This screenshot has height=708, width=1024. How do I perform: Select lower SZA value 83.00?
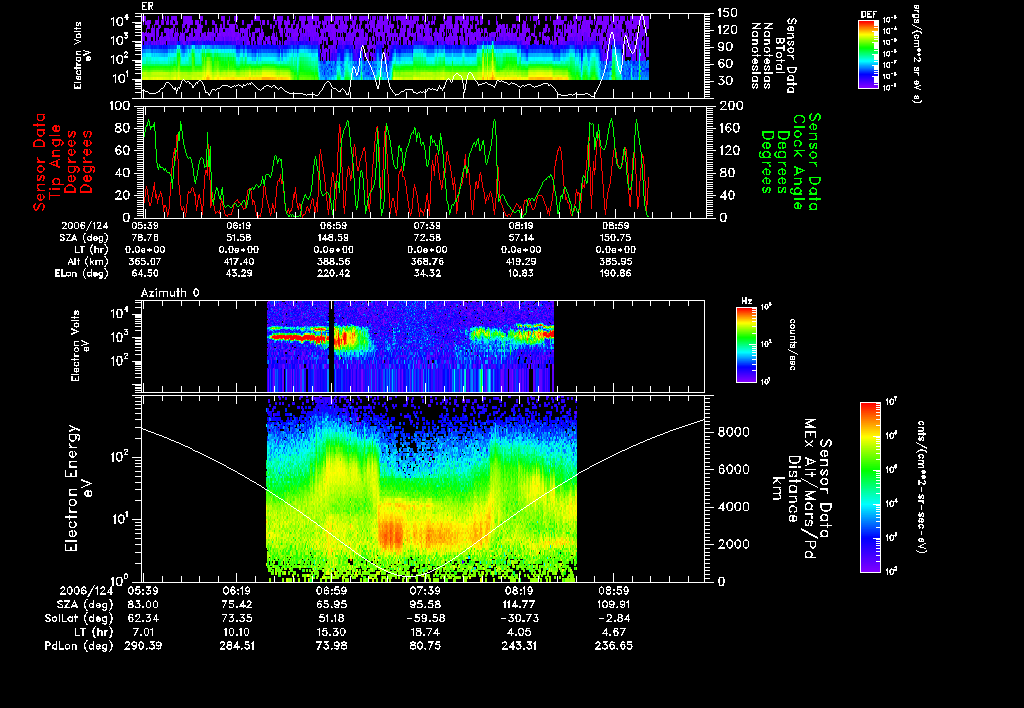coord(143,605)
